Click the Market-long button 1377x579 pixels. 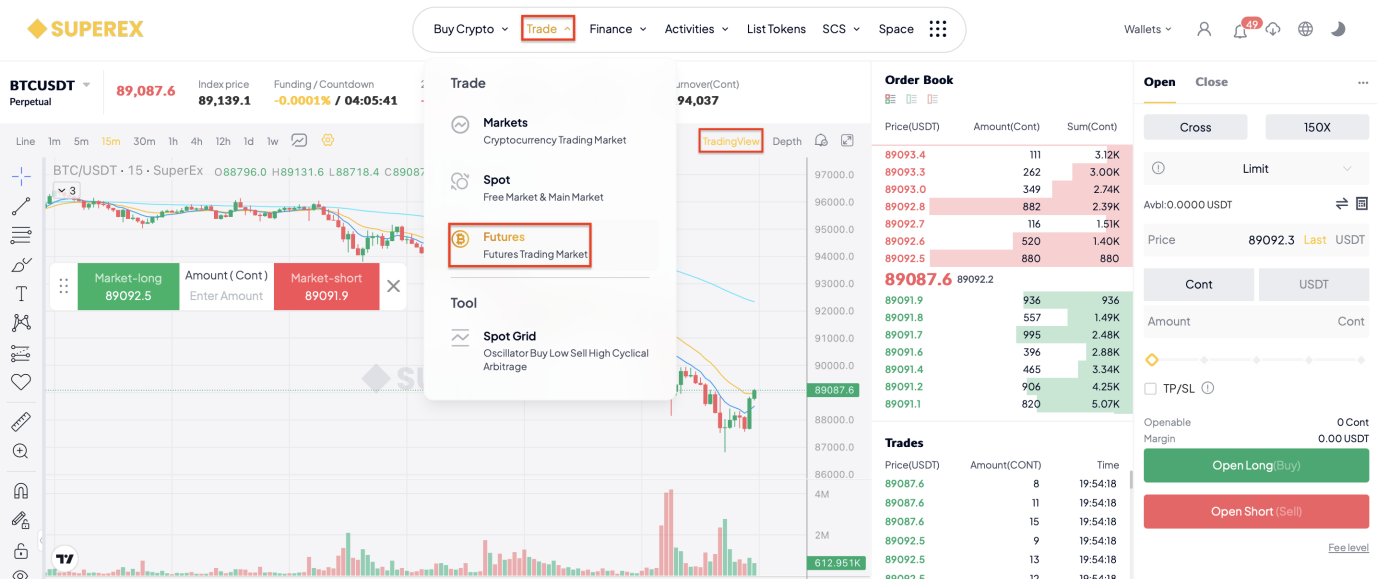[x=128, y=286]
